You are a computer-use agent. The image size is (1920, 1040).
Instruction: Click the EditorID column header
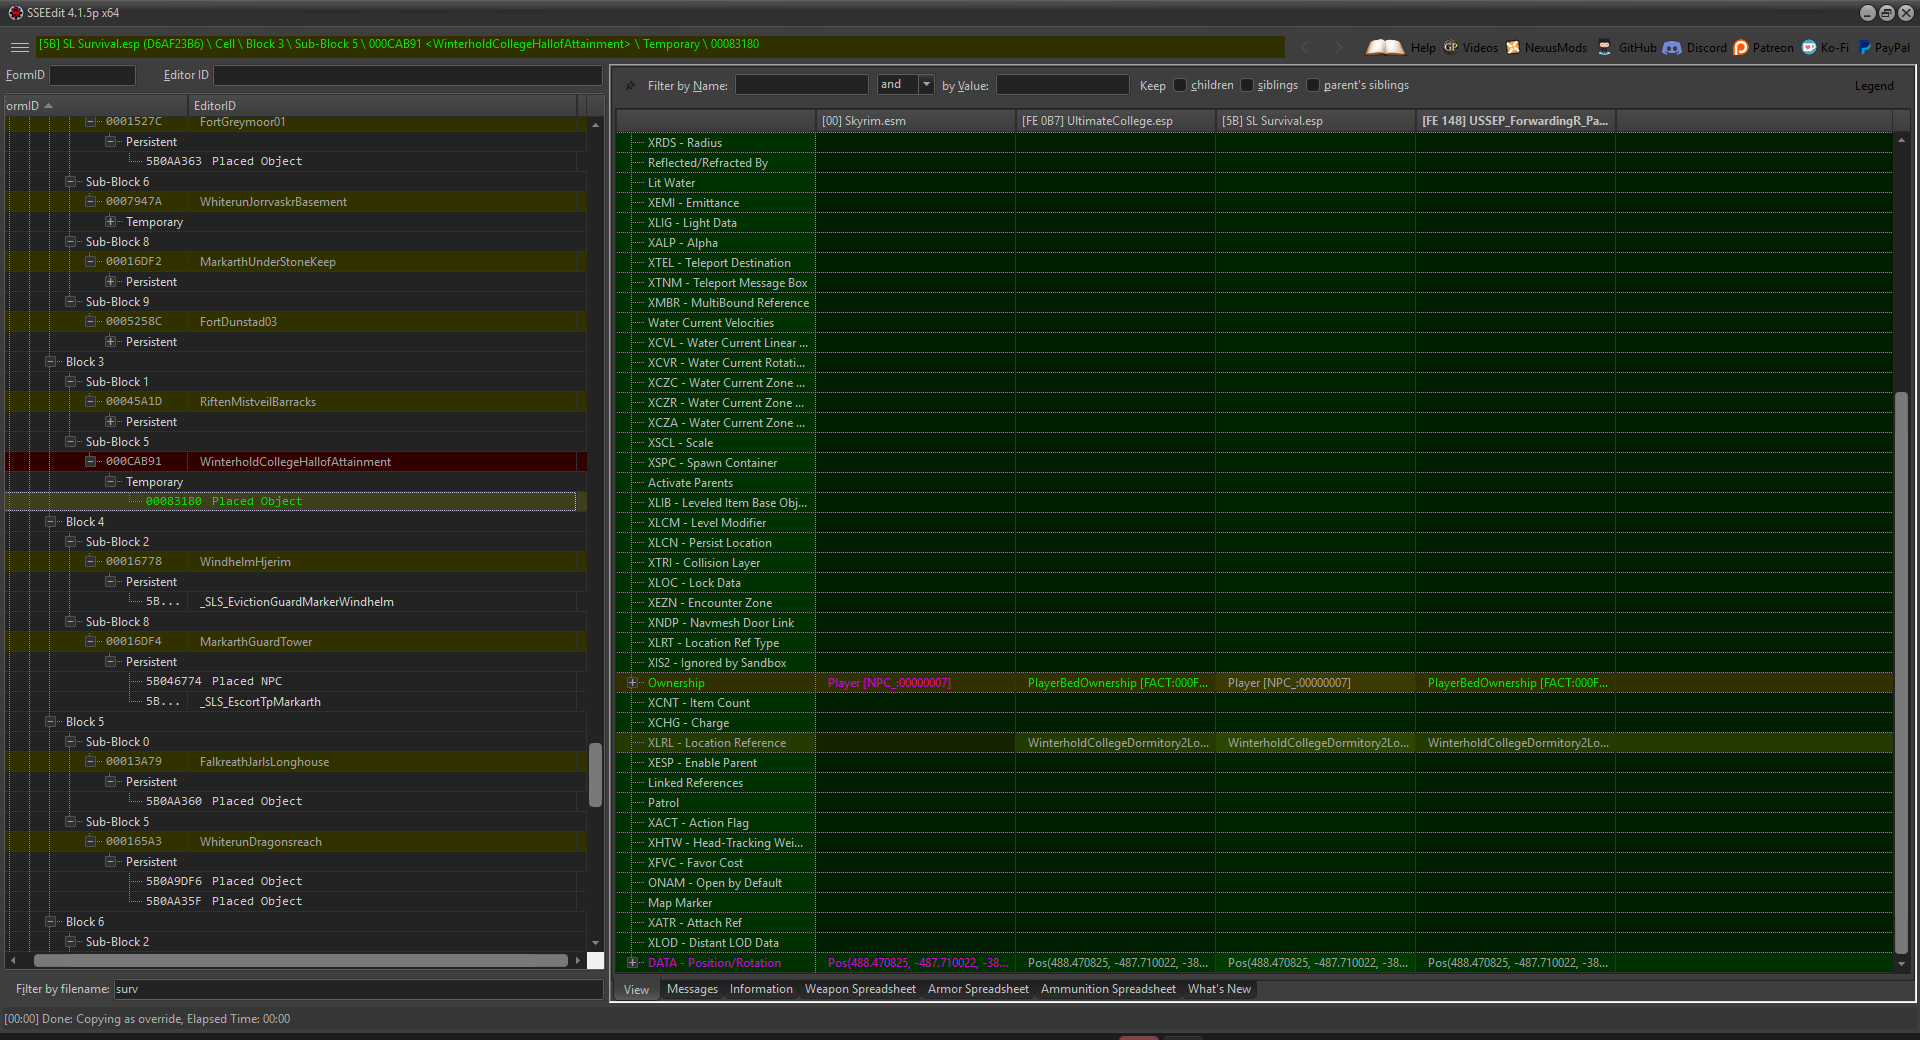[383, 106]
